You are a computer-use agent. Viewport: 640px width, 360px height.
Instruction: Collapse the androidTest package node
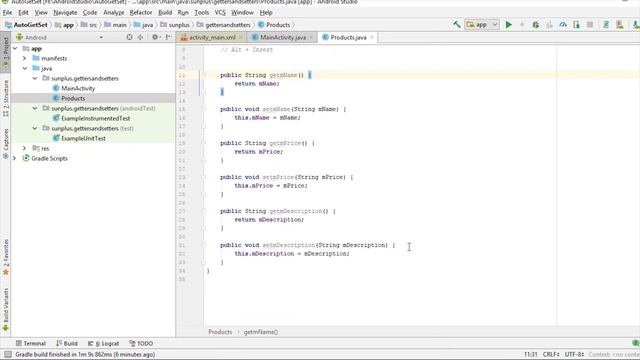[35, 109]
